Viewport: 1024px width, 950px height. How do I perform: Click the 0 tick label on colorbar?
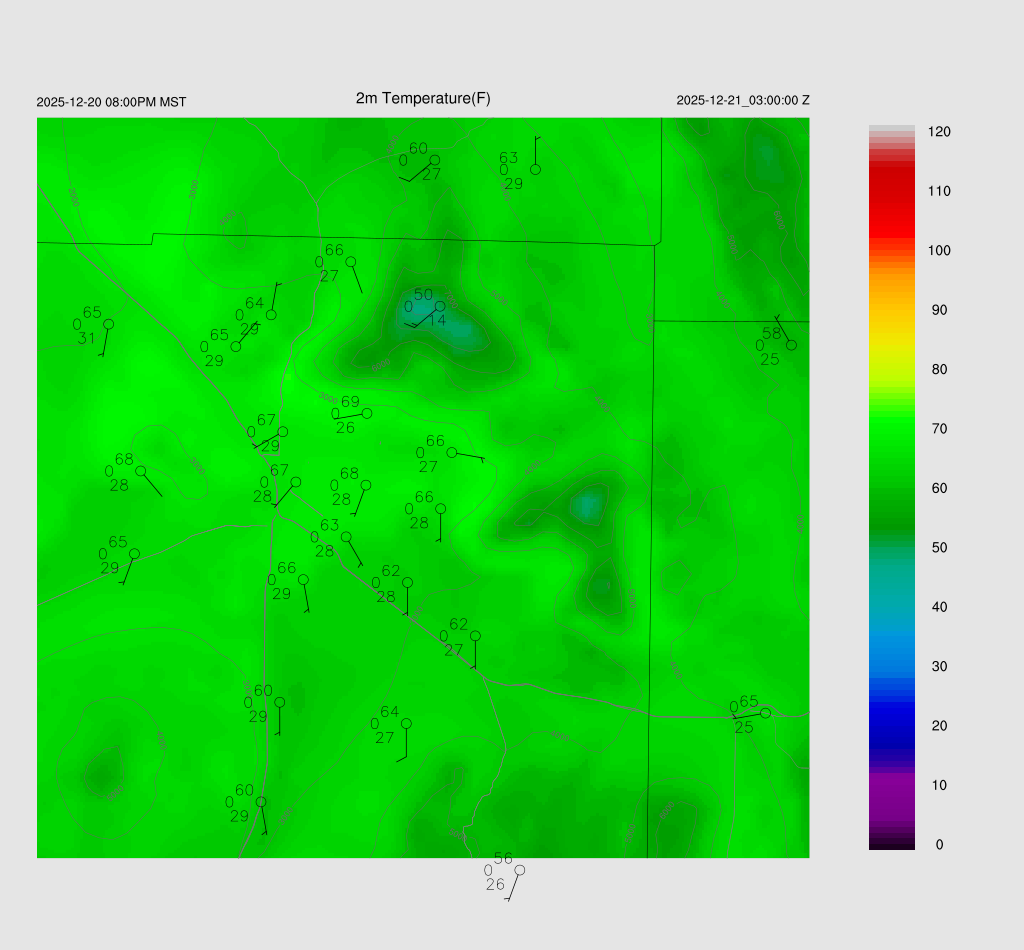(938, 845)
